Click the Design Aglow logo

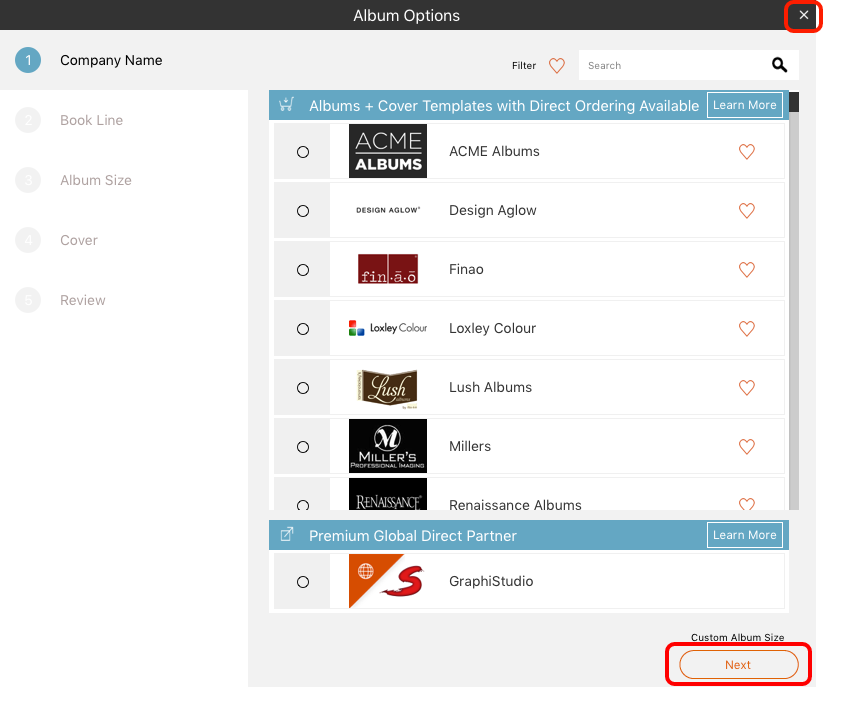[388, 210]
